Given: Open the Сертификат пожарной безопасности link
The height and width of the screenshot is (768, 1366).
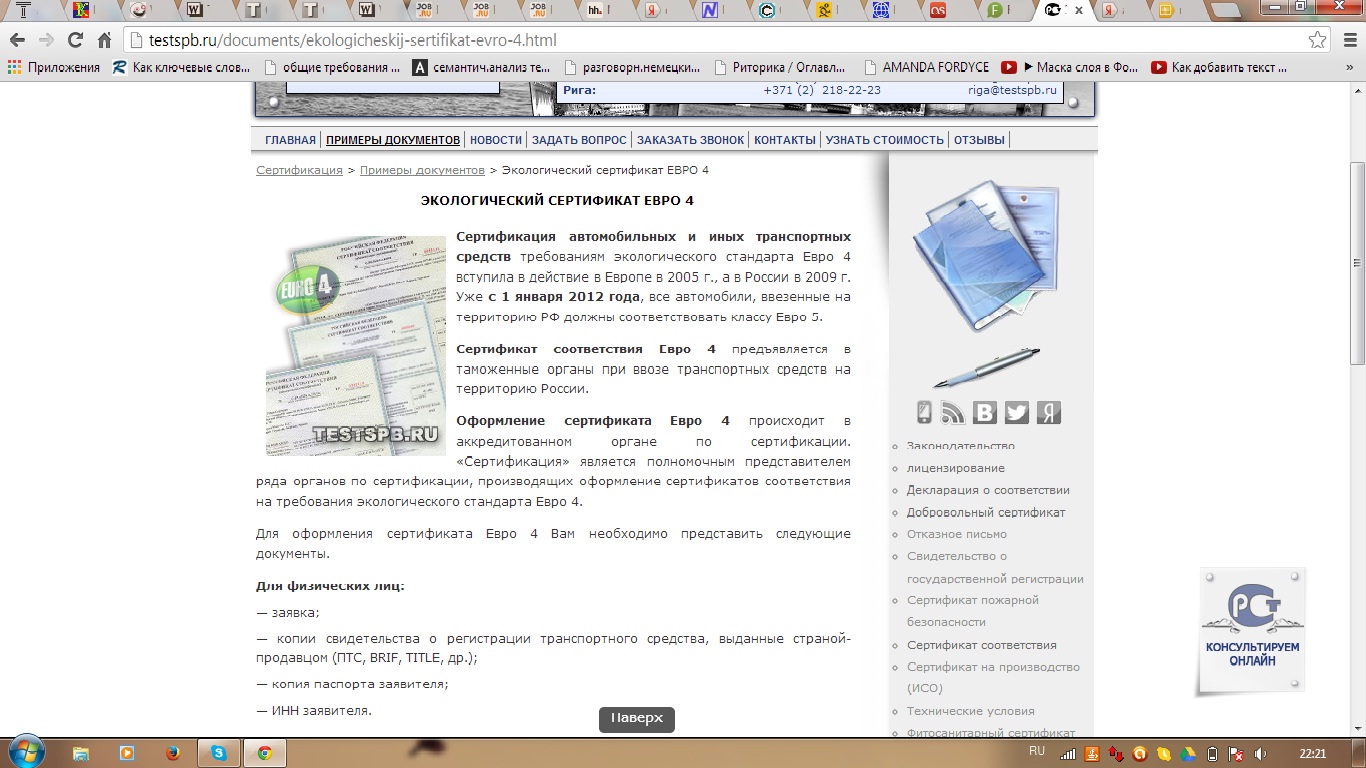Looking at the screenshot, I should [x=973, y=610].
